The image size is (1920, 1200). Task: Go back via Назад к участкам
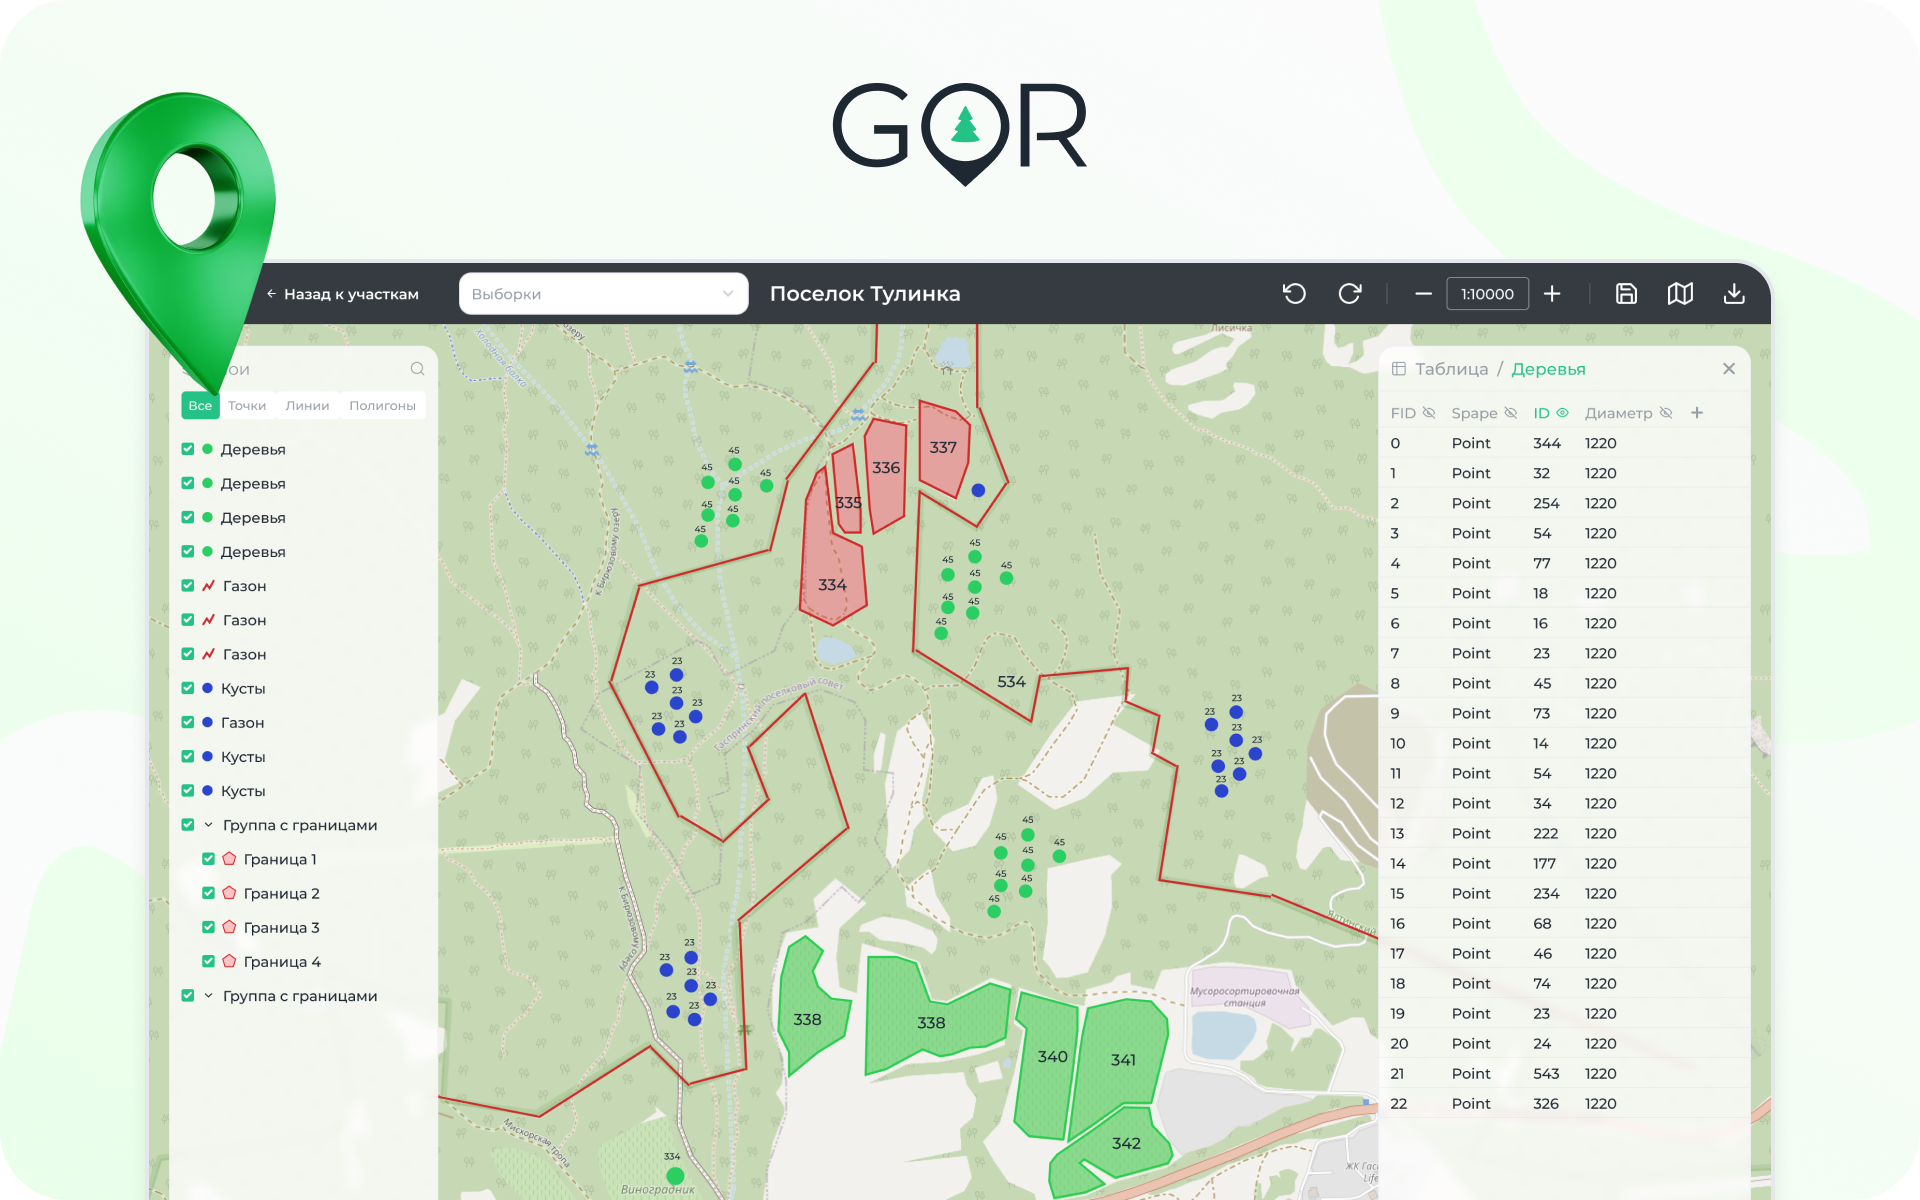point(342,294)
